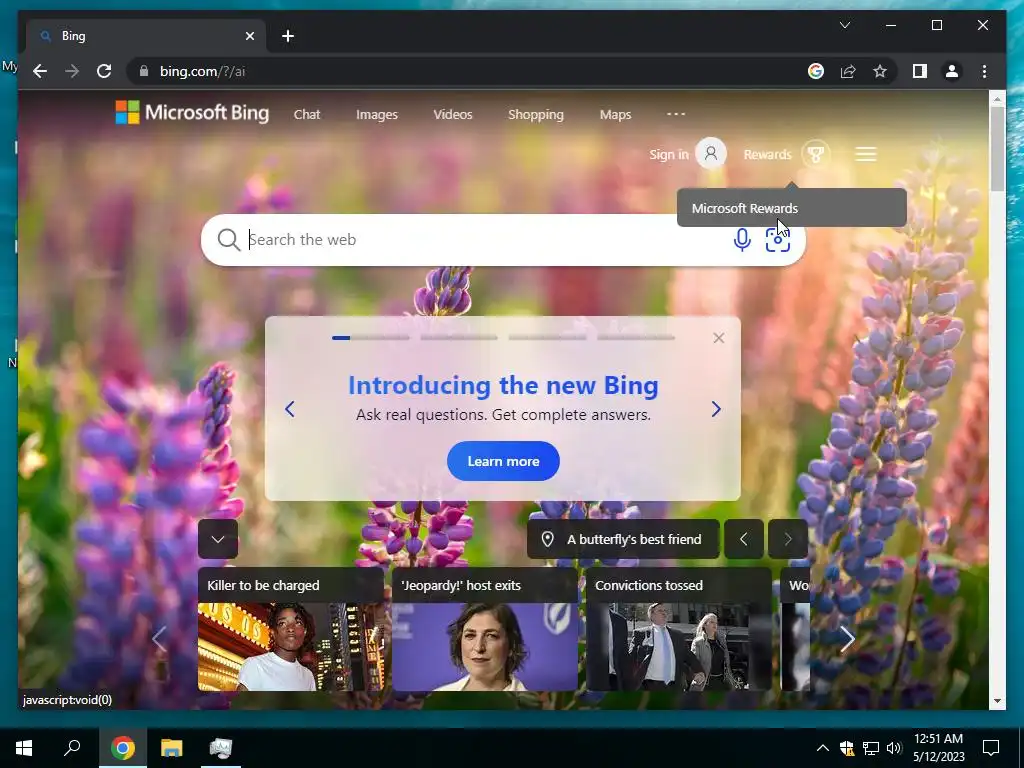
Task: Open the Maps tab in Bing
Action: [x=615, y=114]
